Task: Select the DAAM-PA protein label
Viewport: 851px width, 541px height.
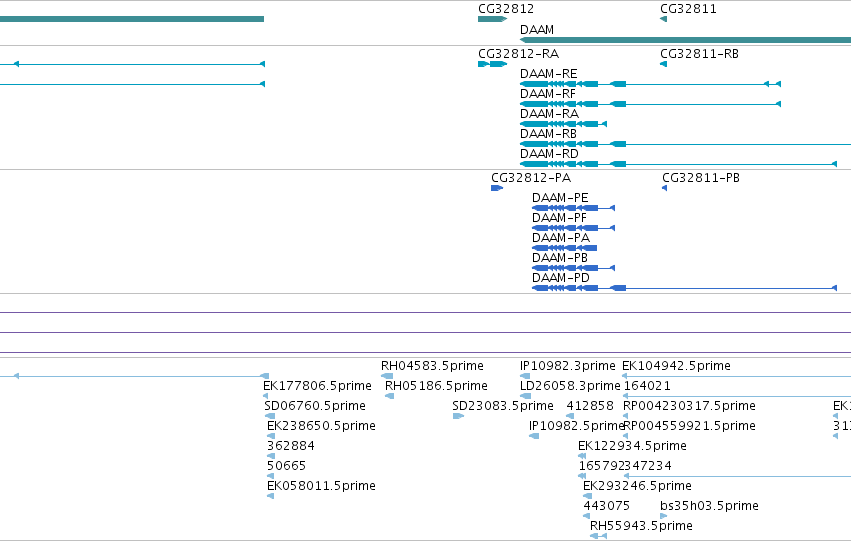Action: coord(561,238)
